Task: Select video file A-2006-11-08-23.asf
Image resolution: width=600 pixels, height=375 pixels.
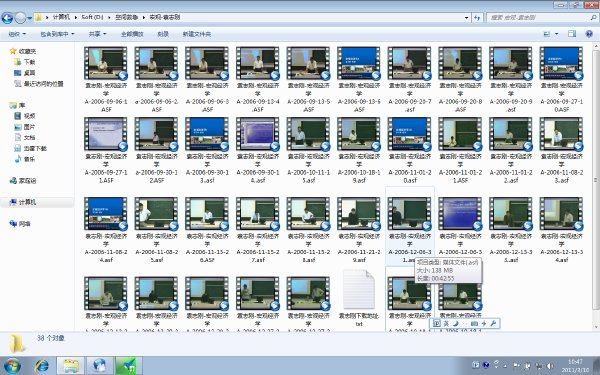Action: click(x=561, y=150)
